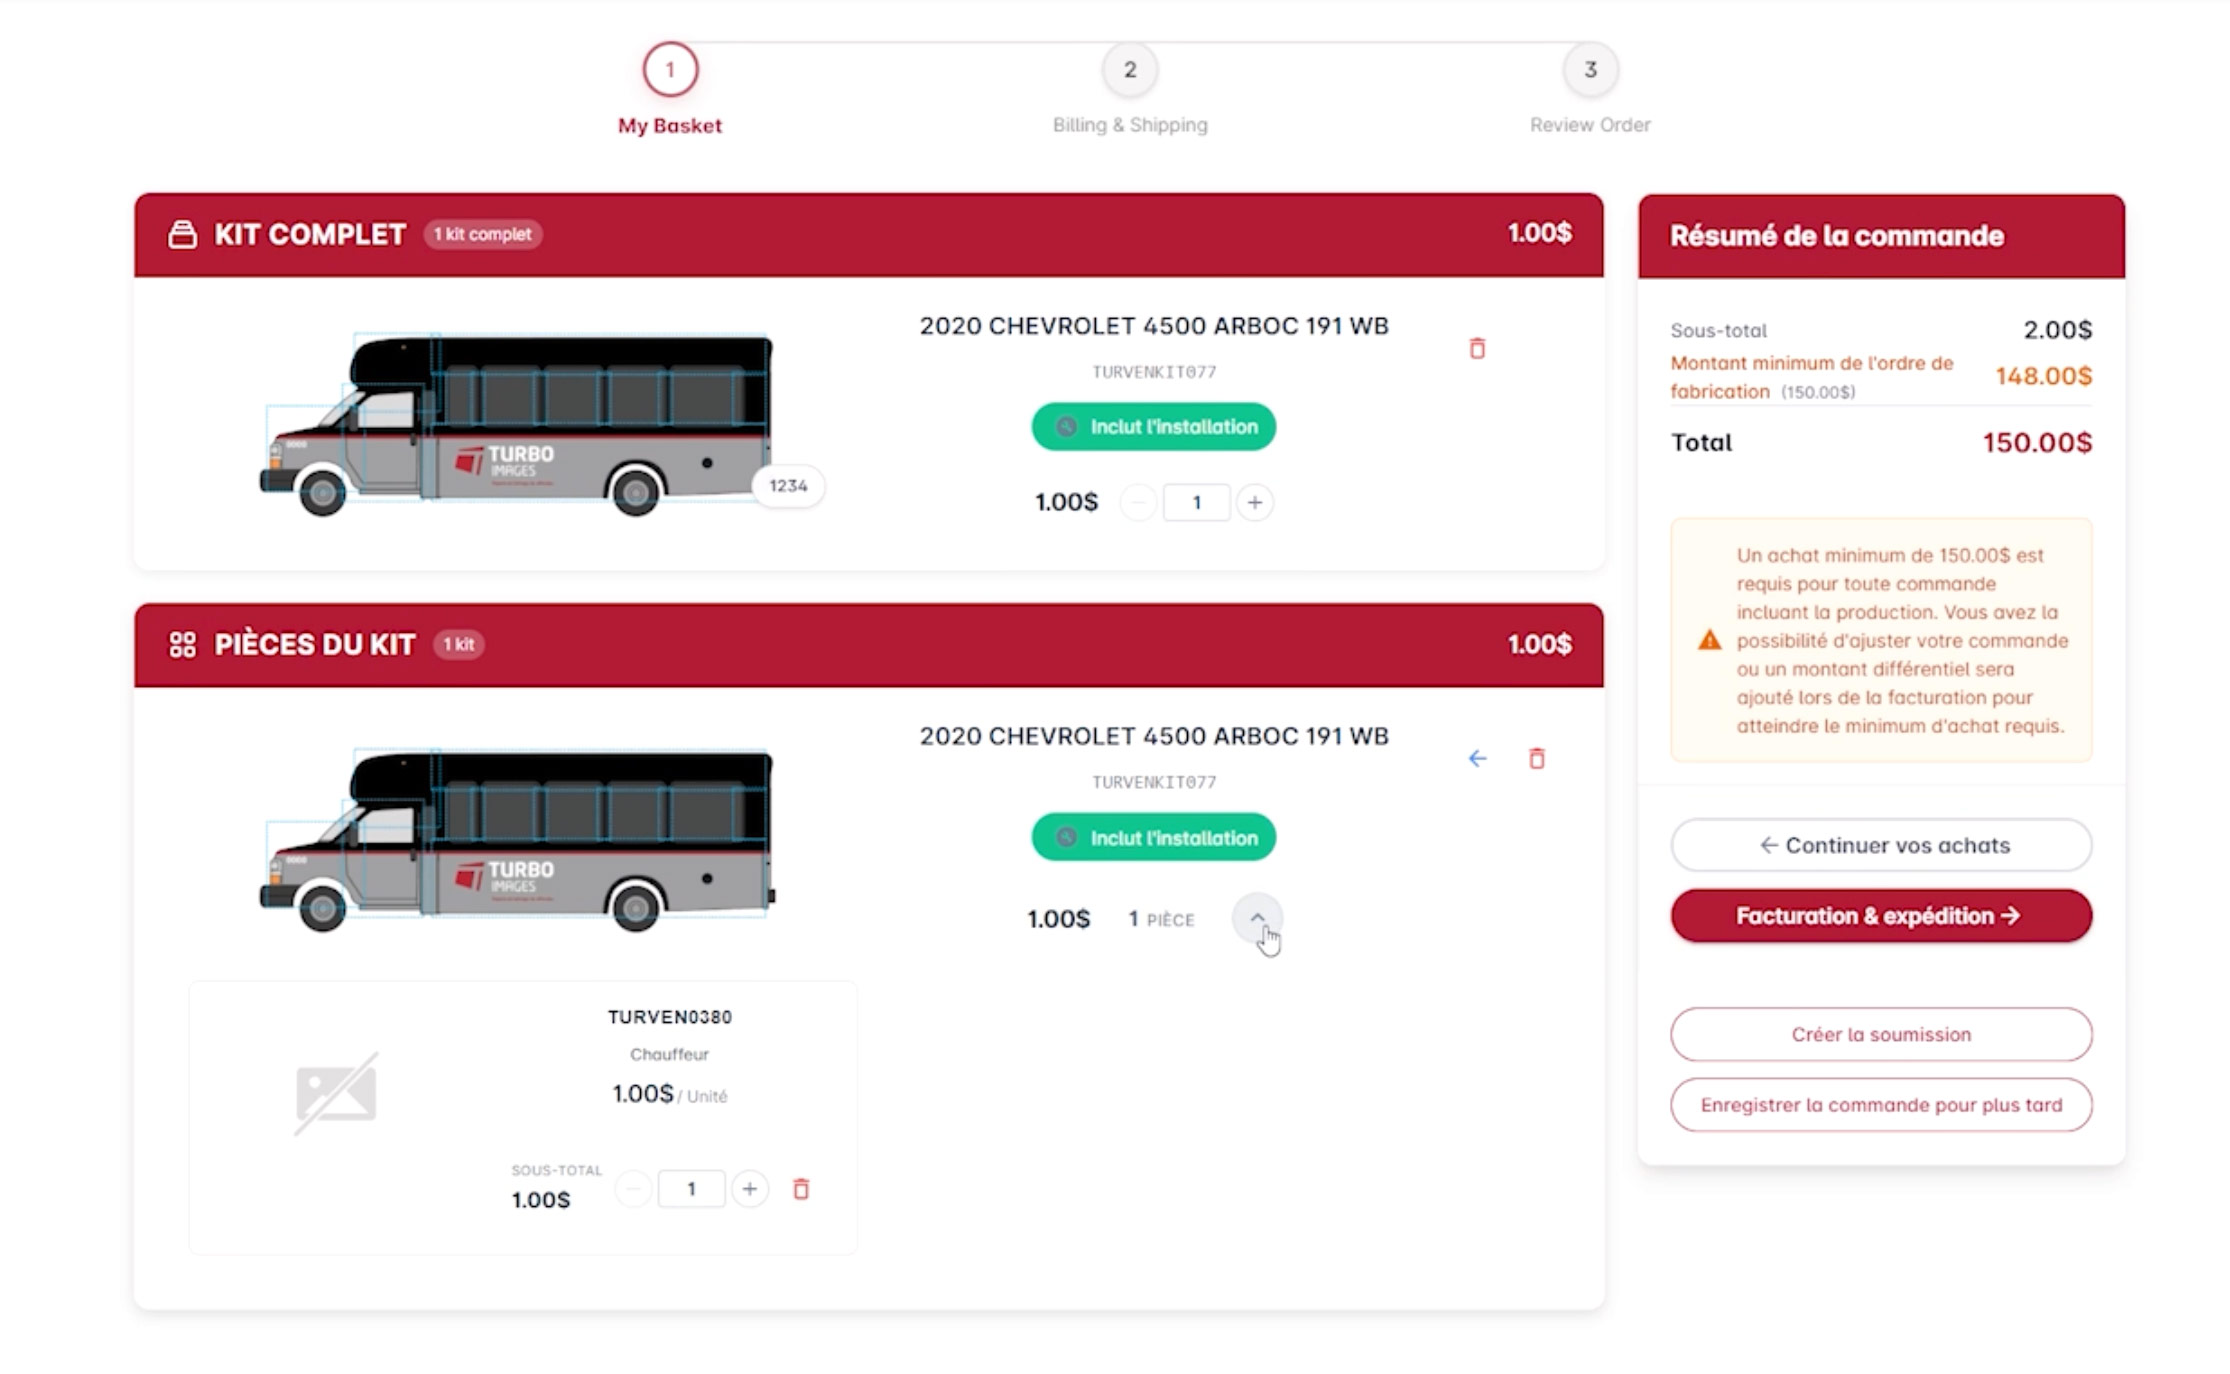Click the TURVEN0380 quantity input field
Viewport: 2230px width, 1374px height.
pyautogui.click(x=691, y=1189)
